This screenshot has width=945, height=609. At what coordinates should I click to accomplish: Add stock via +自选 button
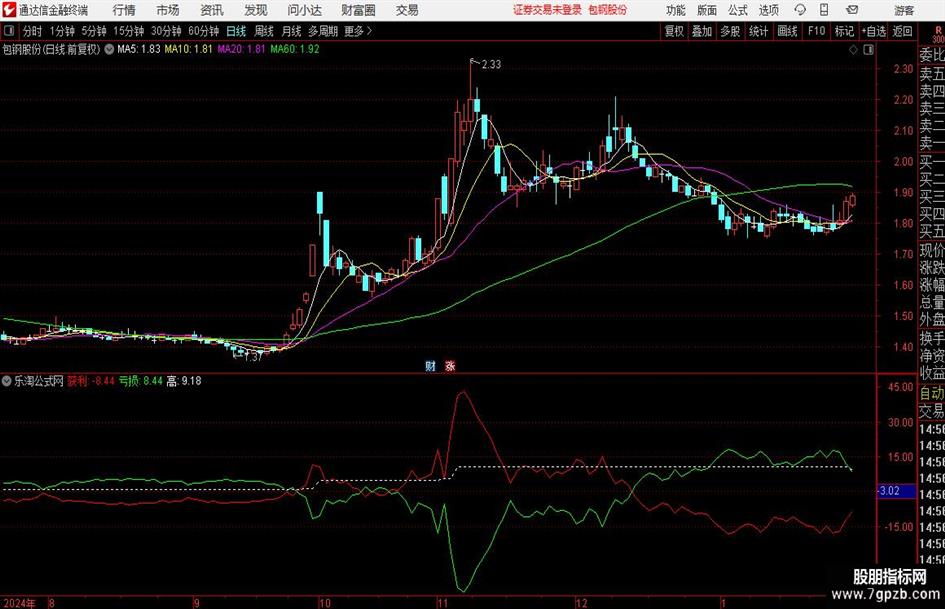pos(874,31)
